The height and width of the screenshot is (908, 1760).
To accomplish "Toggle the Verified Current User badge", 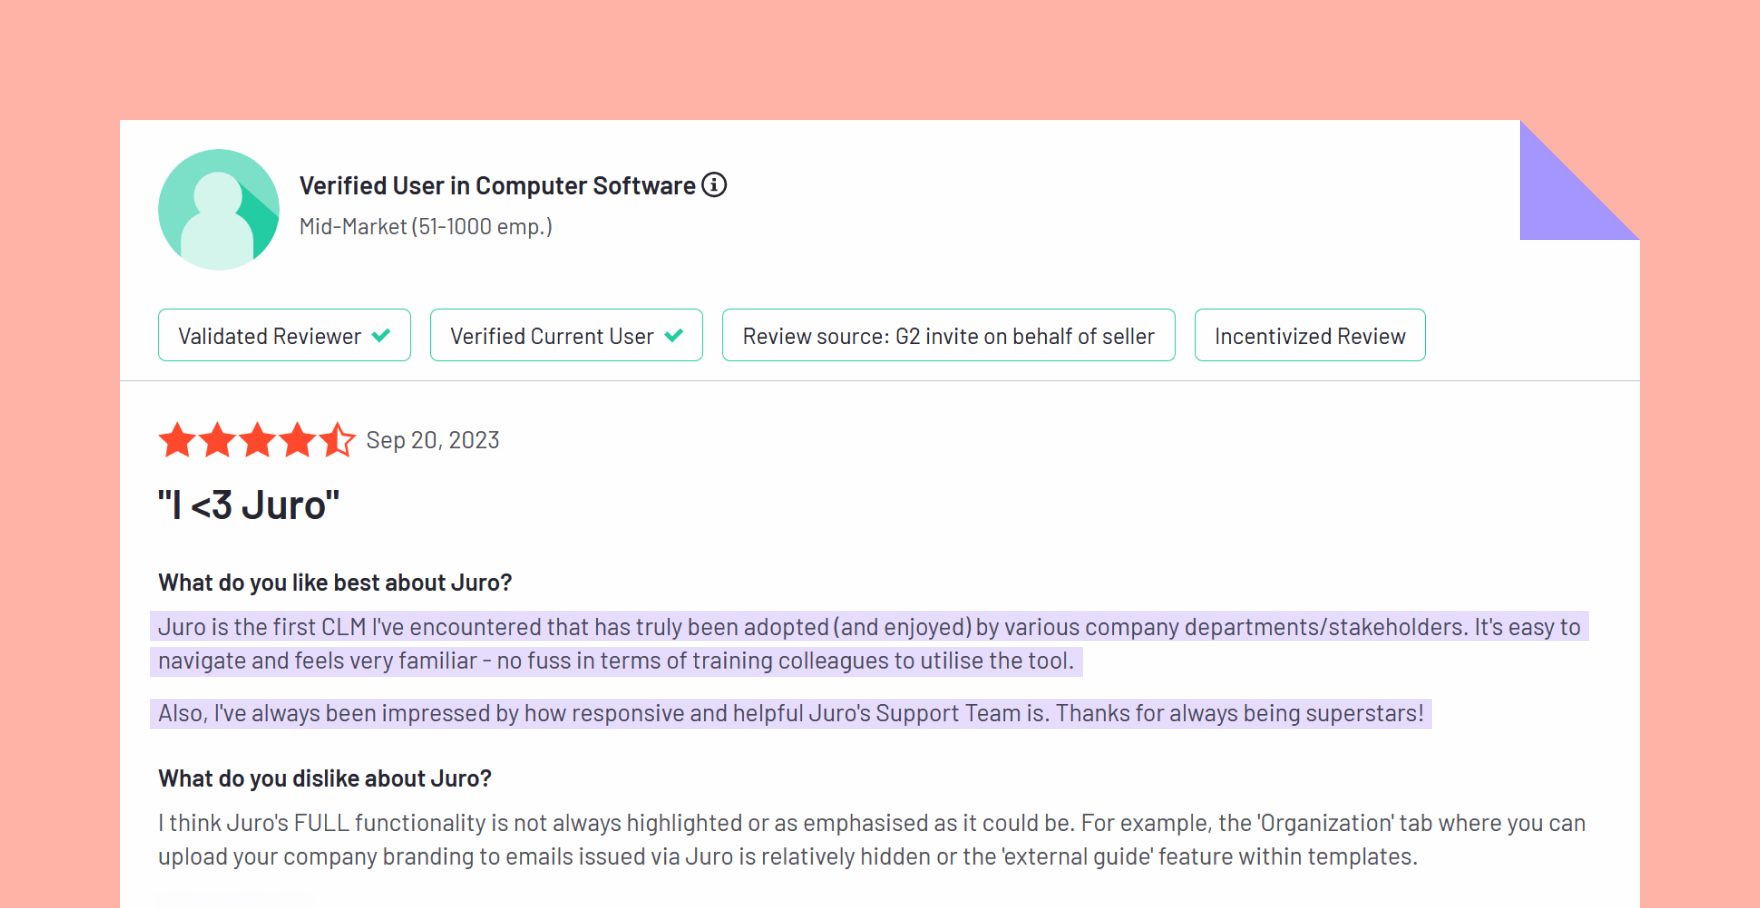I will pyautogui.click(x=566, y=335).
